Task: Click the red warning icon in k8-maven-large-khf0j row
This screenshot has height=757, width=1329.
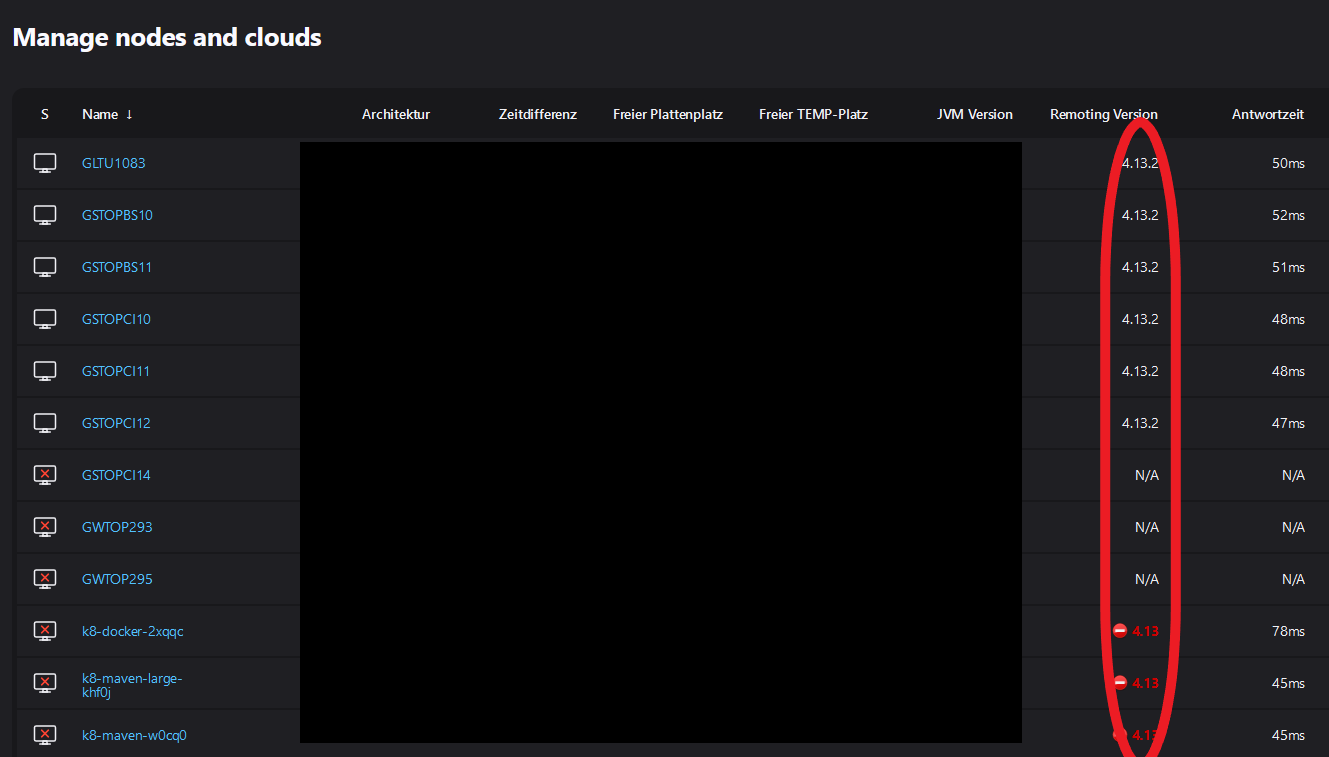Action: (x=1120, y=682)
